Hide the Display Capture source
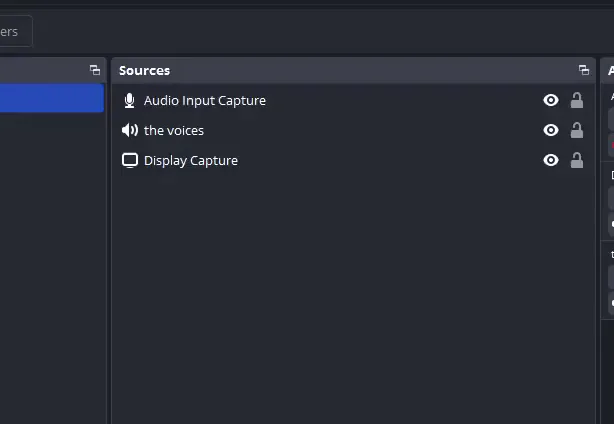614x424 pixels. [551, 161]
